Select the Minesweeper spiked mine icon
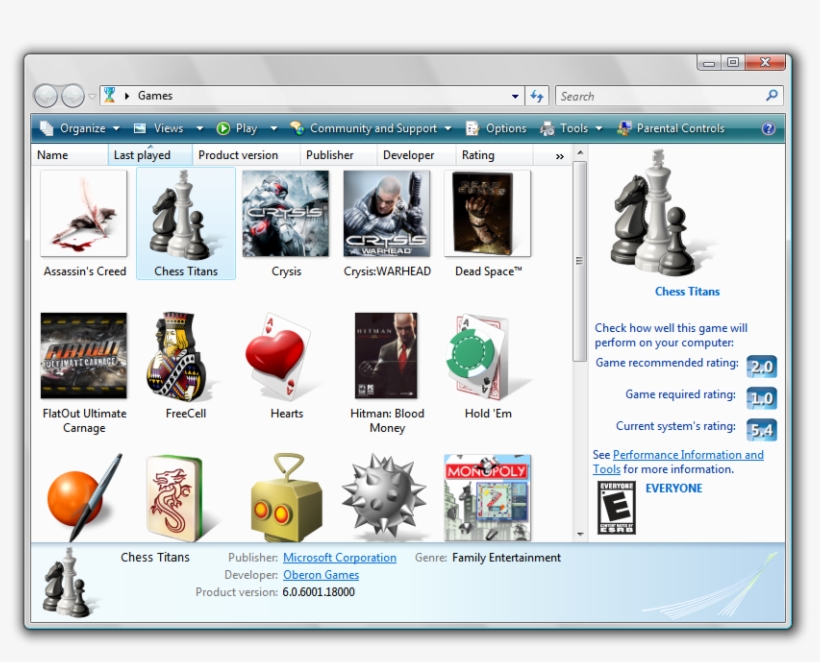 [384, 496]
